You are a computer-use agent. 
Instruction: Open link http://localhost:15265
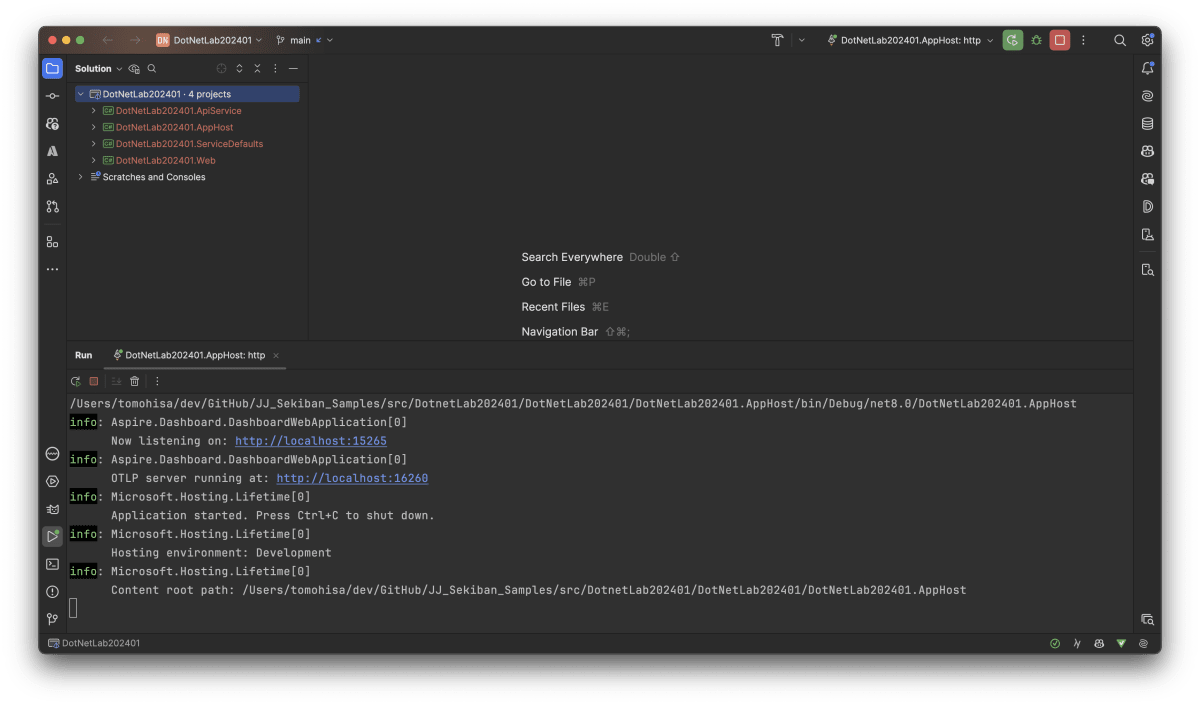(x=311, y=441)
